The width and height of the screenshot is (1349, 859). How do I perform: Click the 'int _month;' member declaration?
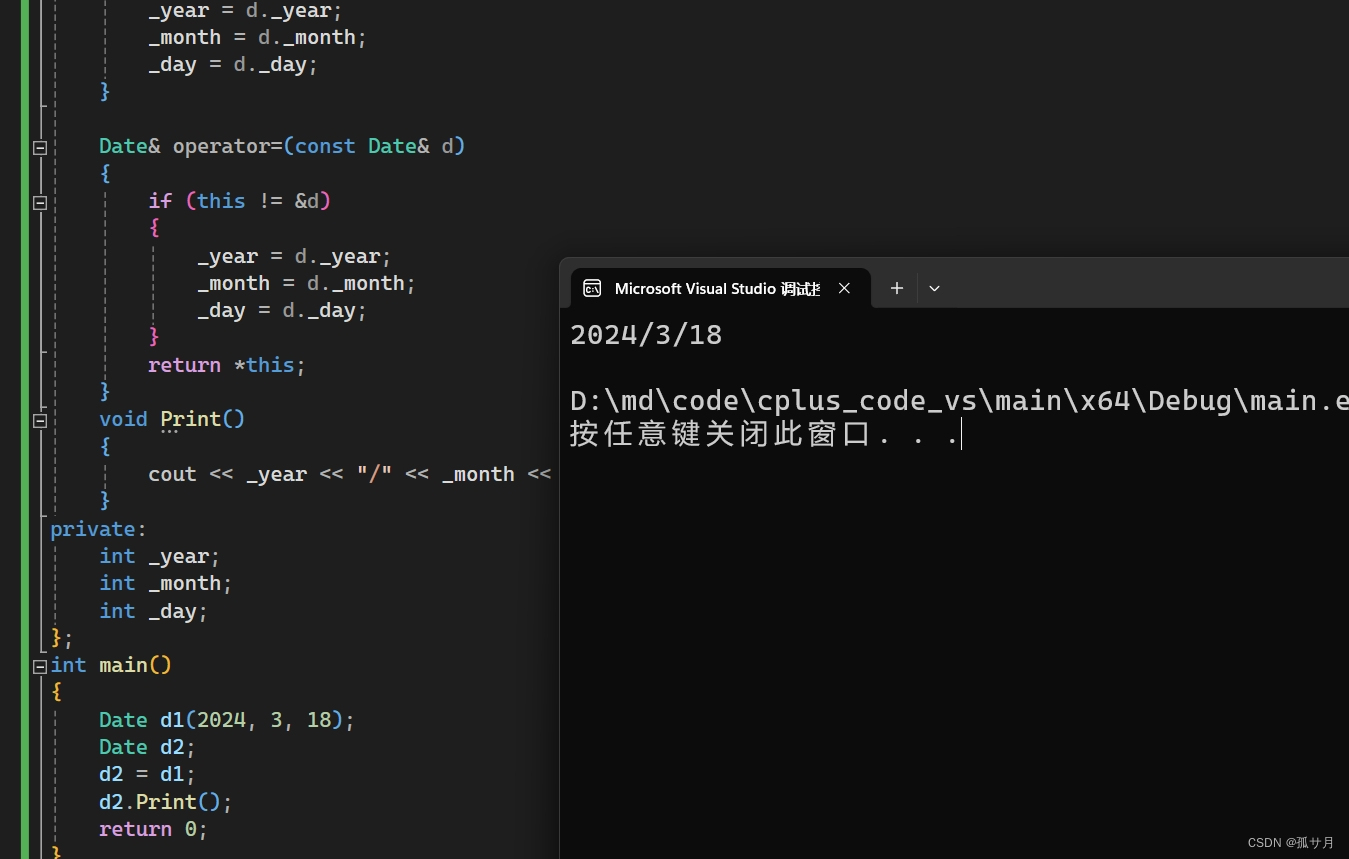point(165,583)
